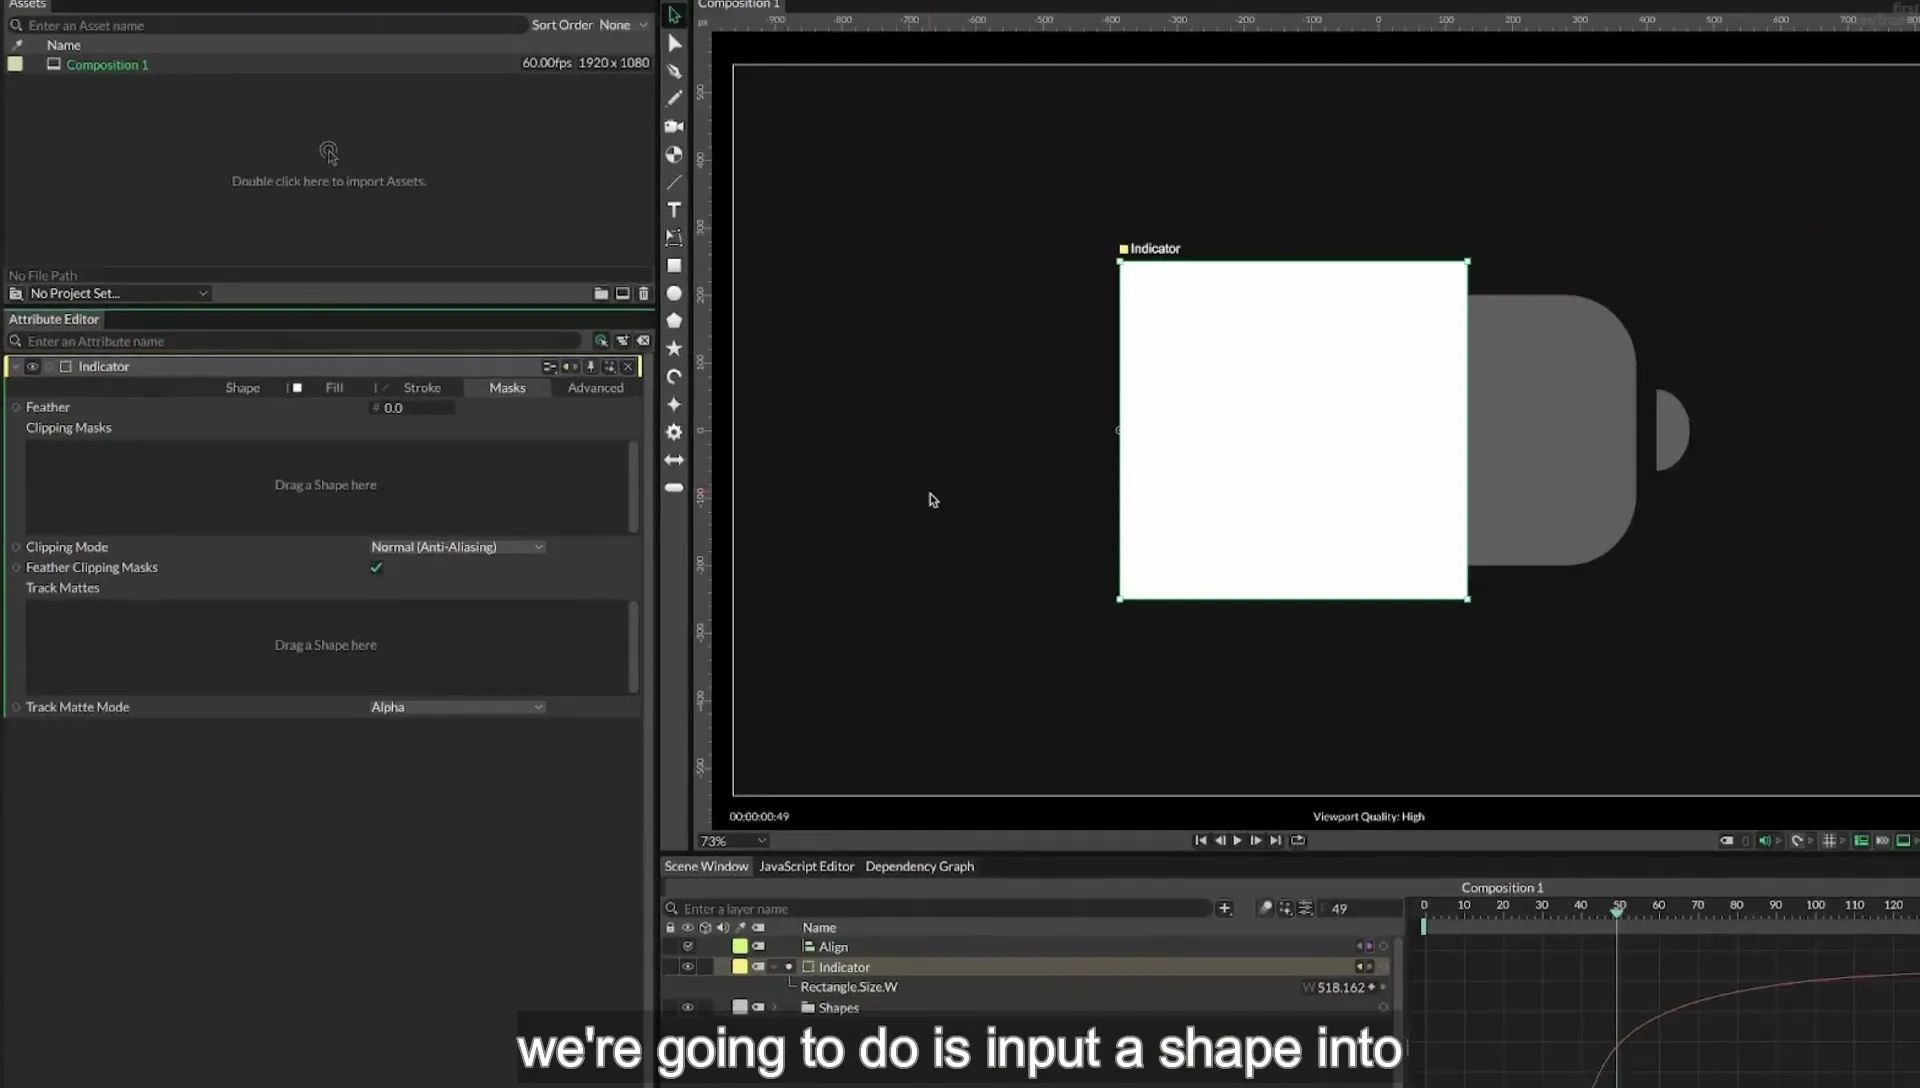Select the Capsule shape tool
The width and height of the screenshot is (1920, 1088).
pos(674,488)
